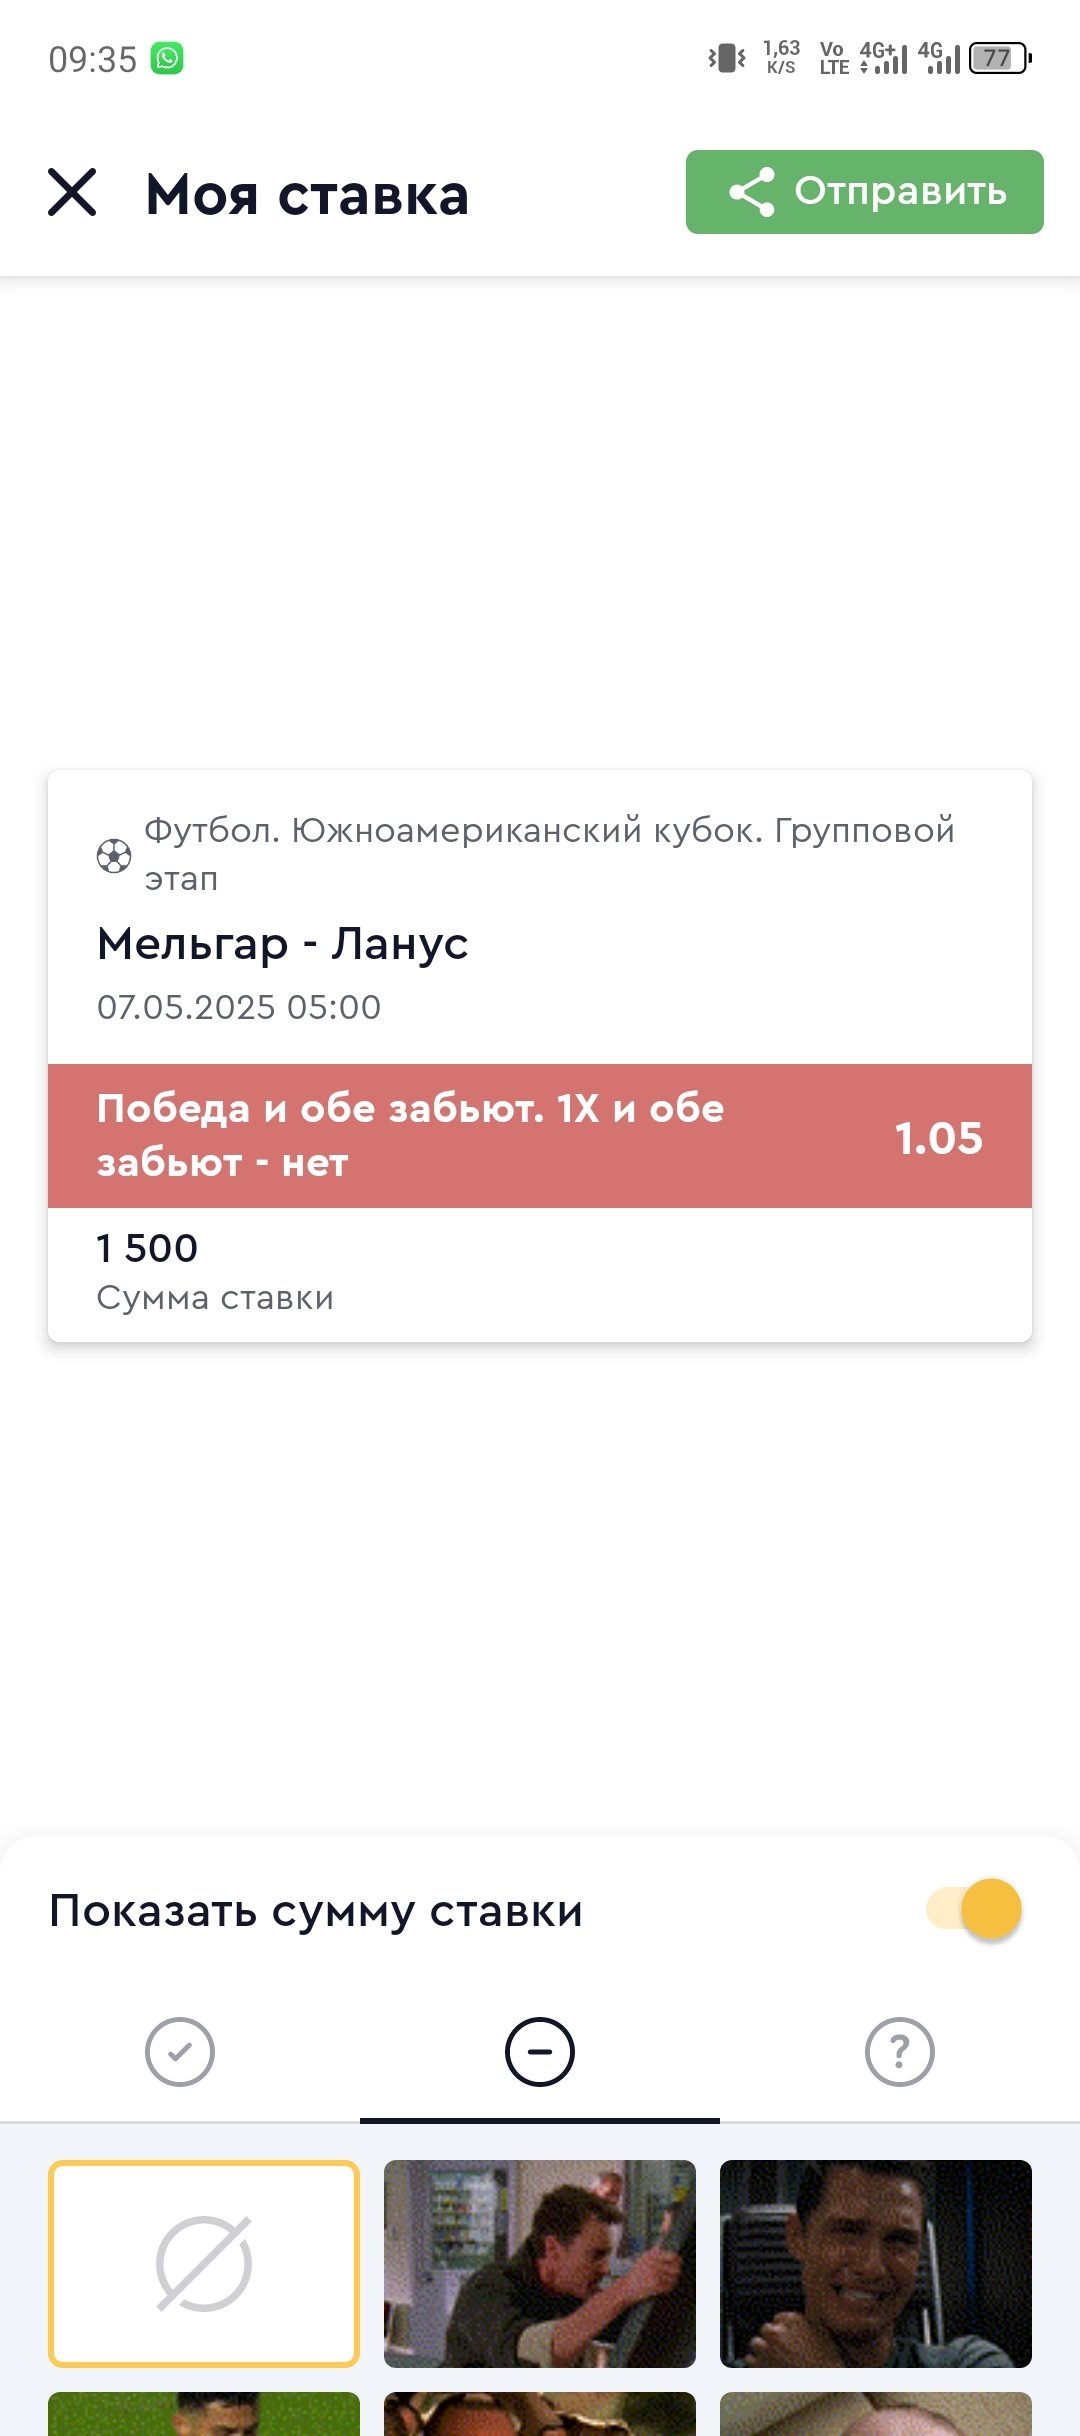The height and width of the screenshot is (2436, 1080).
Task: Close the Моя ставка screen
Action: coord(72,192)
